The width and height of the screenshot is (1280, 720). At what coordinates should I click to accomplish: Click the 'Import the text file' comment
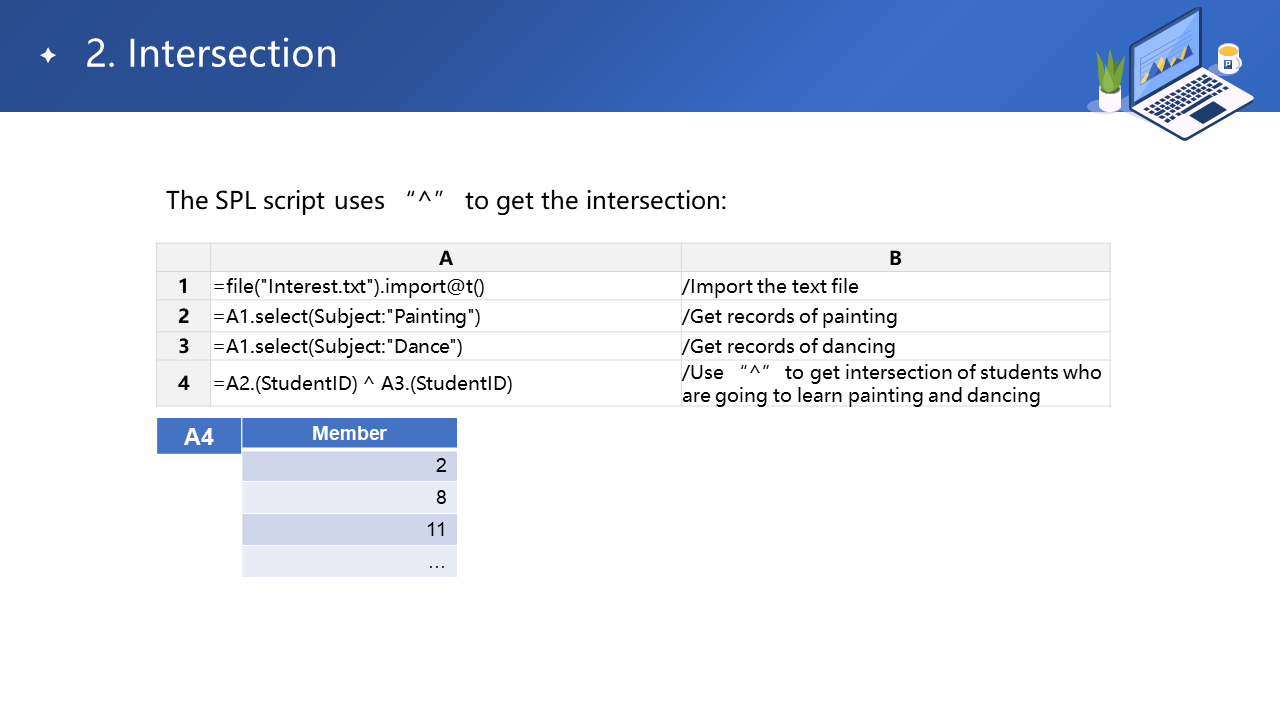(x=770, y=286)
